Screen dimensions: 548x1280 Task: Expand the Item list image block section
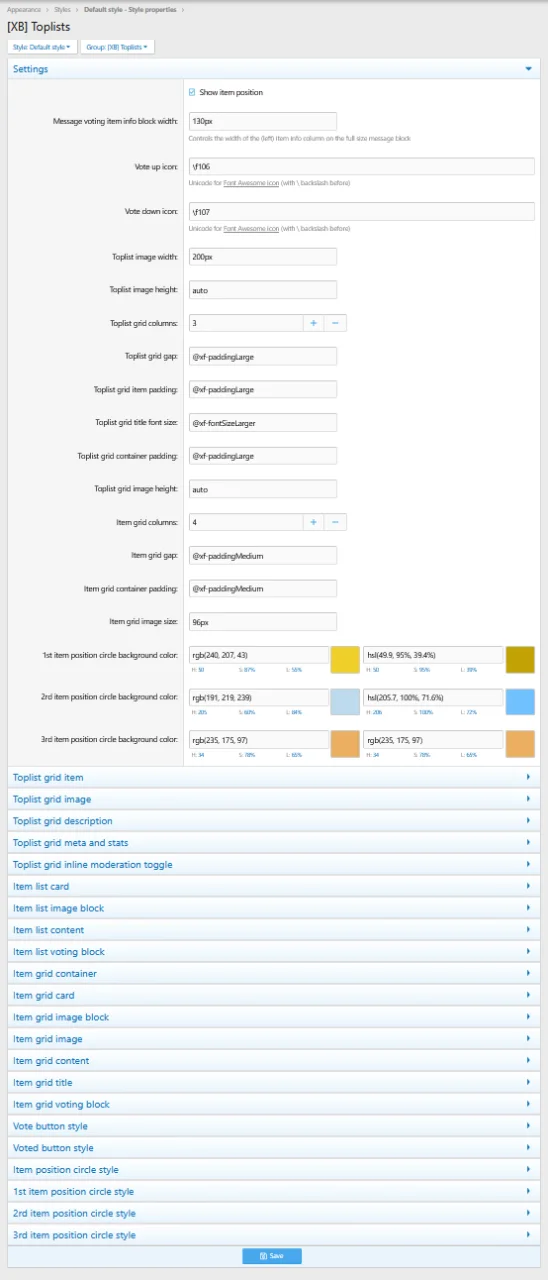pos(274,908)
